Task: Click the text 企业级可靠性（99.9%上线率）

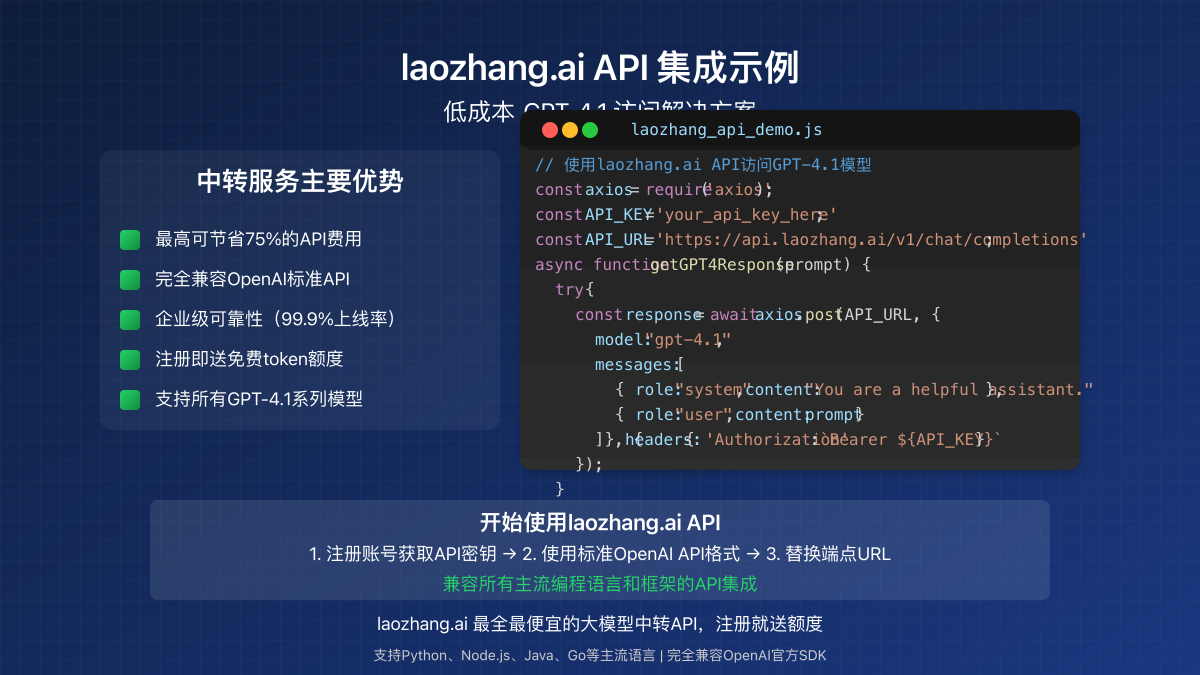Action: [281, 320]
